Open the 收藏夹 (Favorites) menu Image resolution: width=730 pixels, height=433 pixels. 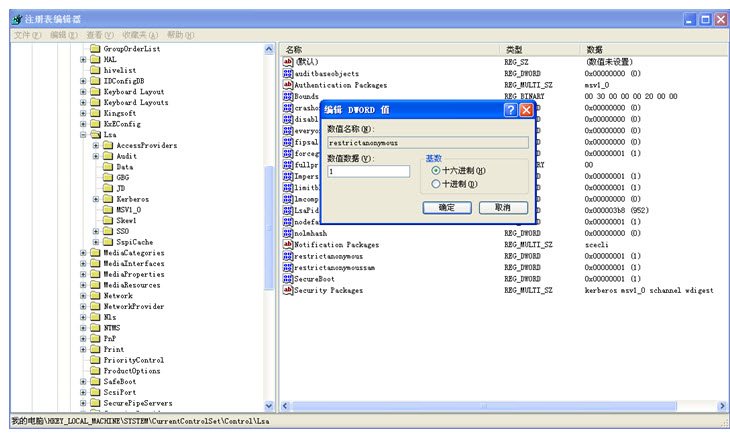pos(141,35)
